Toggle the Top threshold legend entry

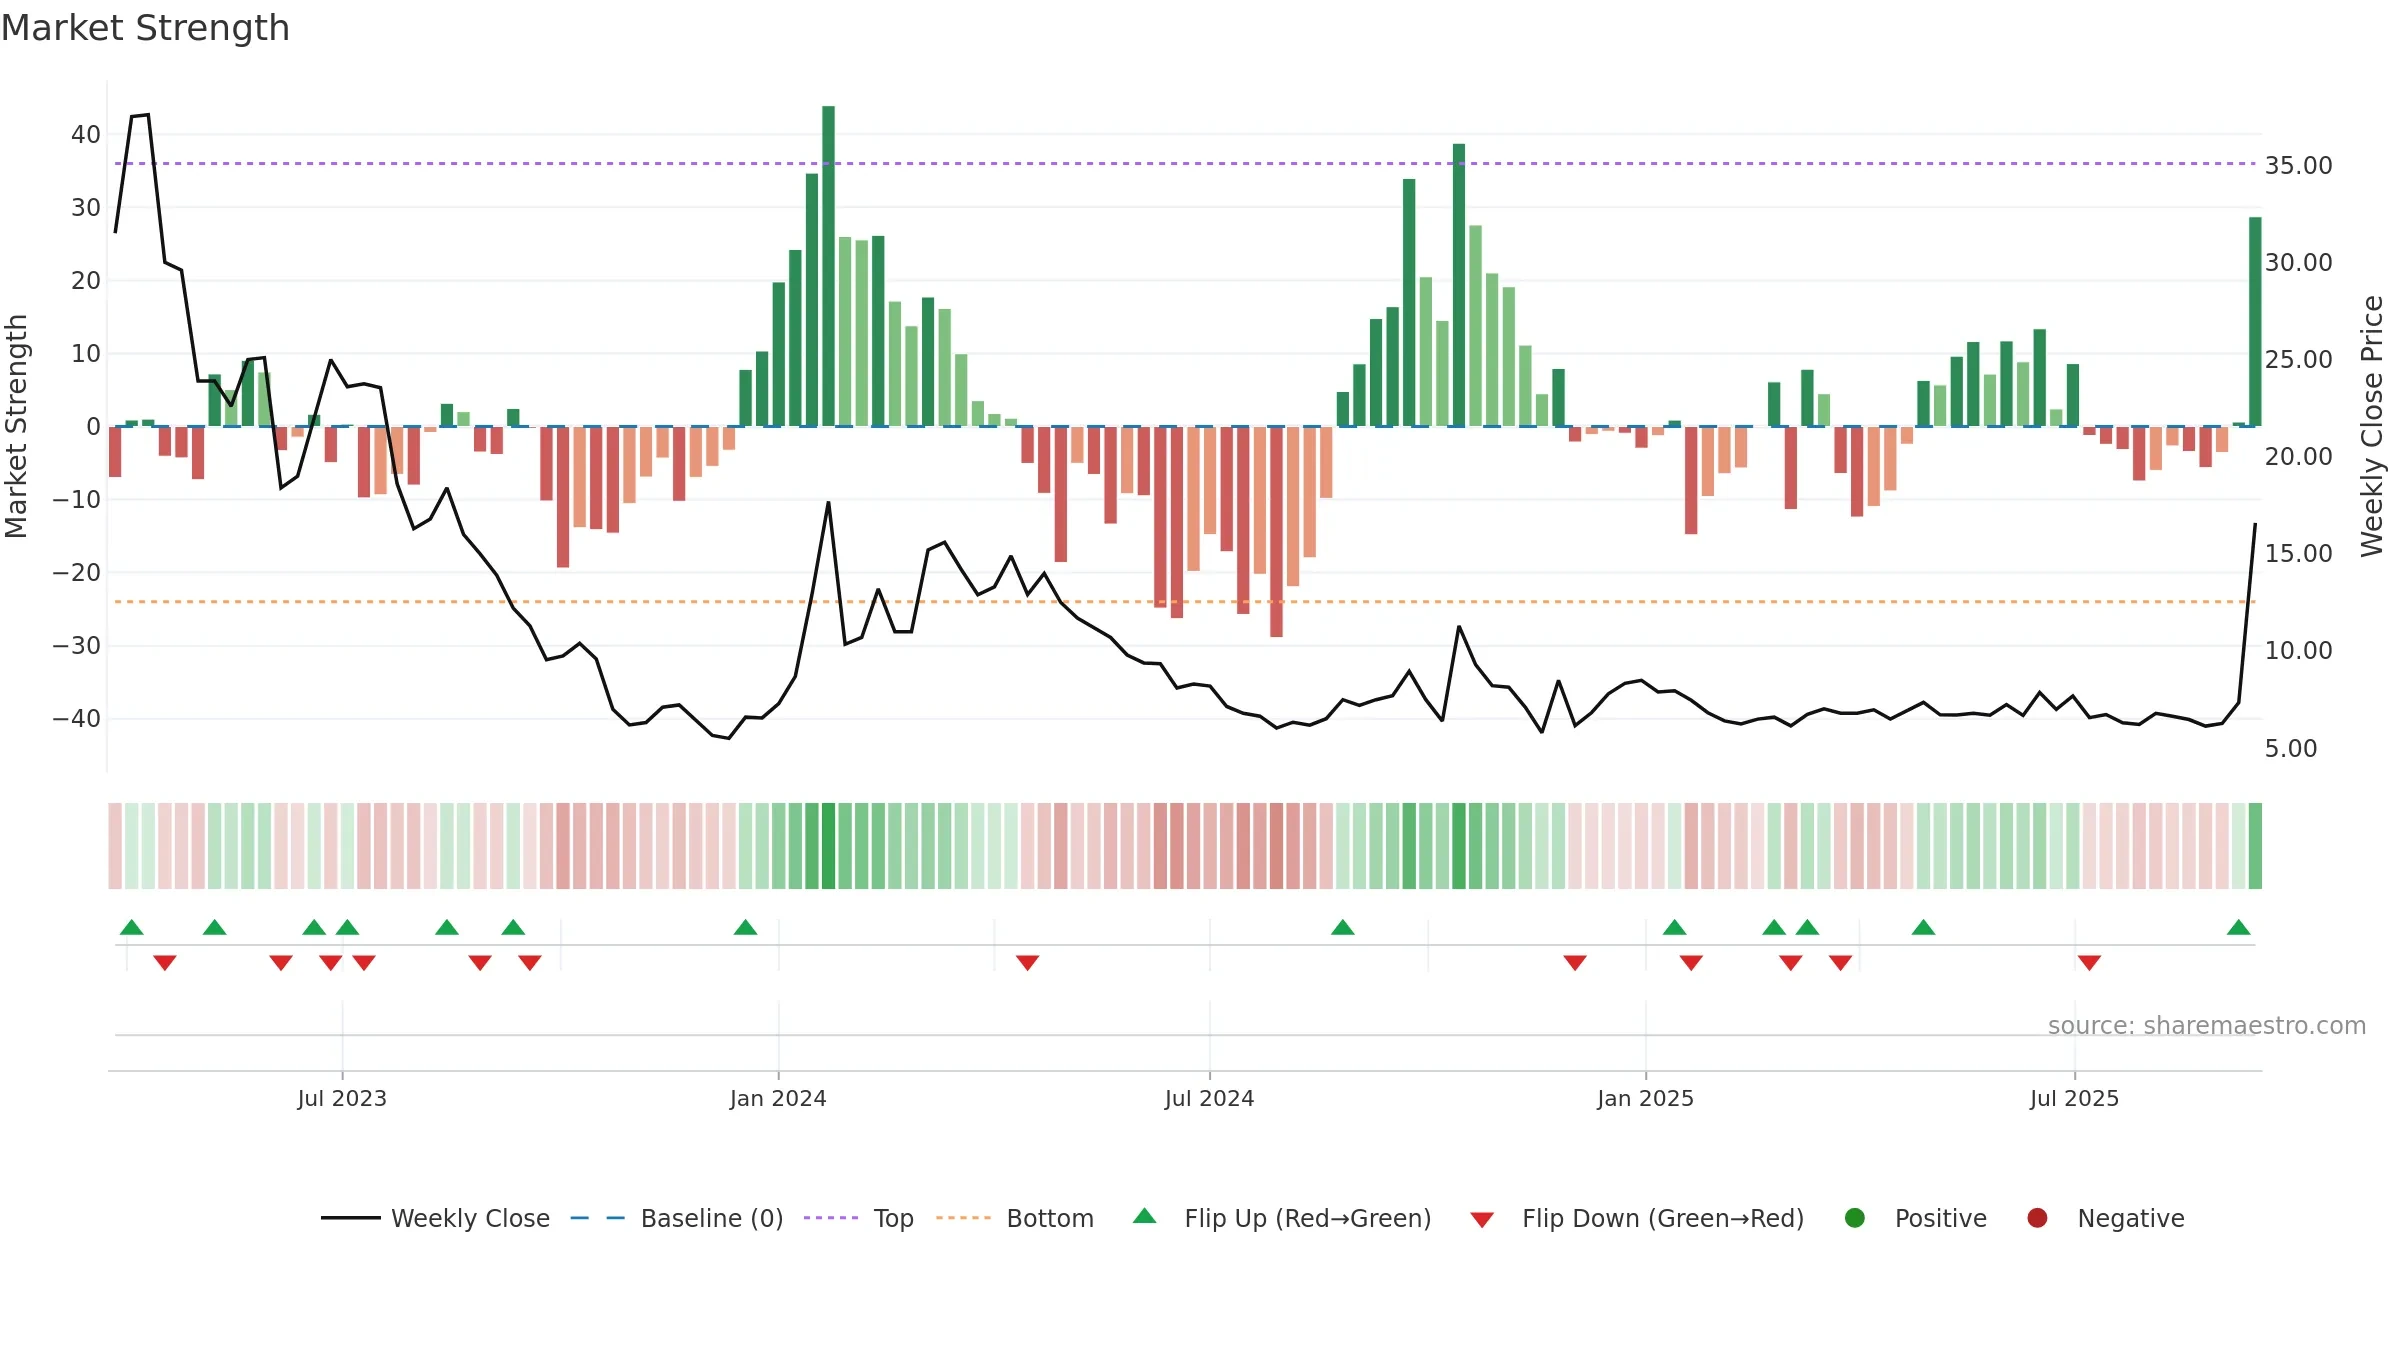[x=858, y=1218]
